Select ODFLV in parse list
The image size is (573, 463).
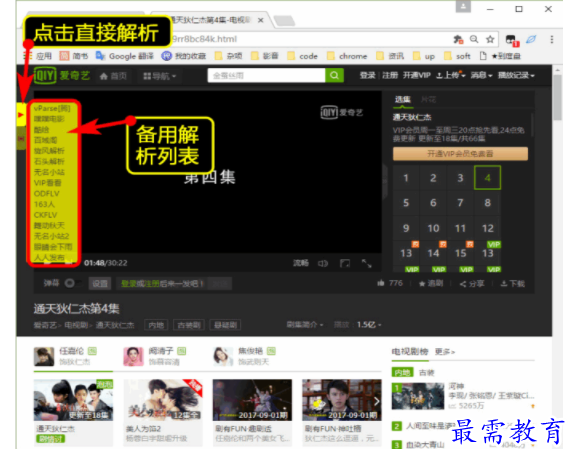[46, 193]
